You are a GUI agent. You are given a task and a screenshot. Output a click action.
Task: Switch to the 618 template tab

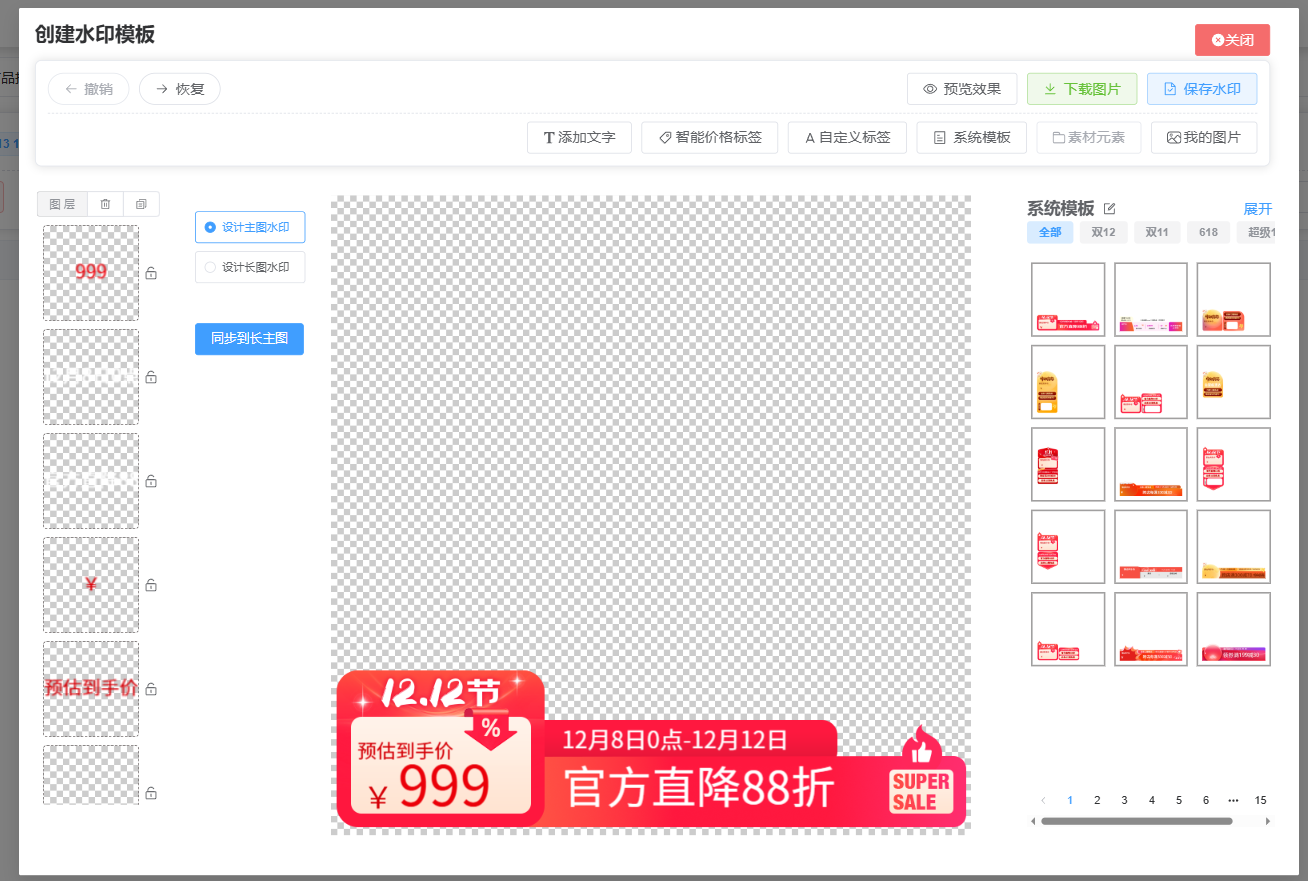coord(1208,232)
